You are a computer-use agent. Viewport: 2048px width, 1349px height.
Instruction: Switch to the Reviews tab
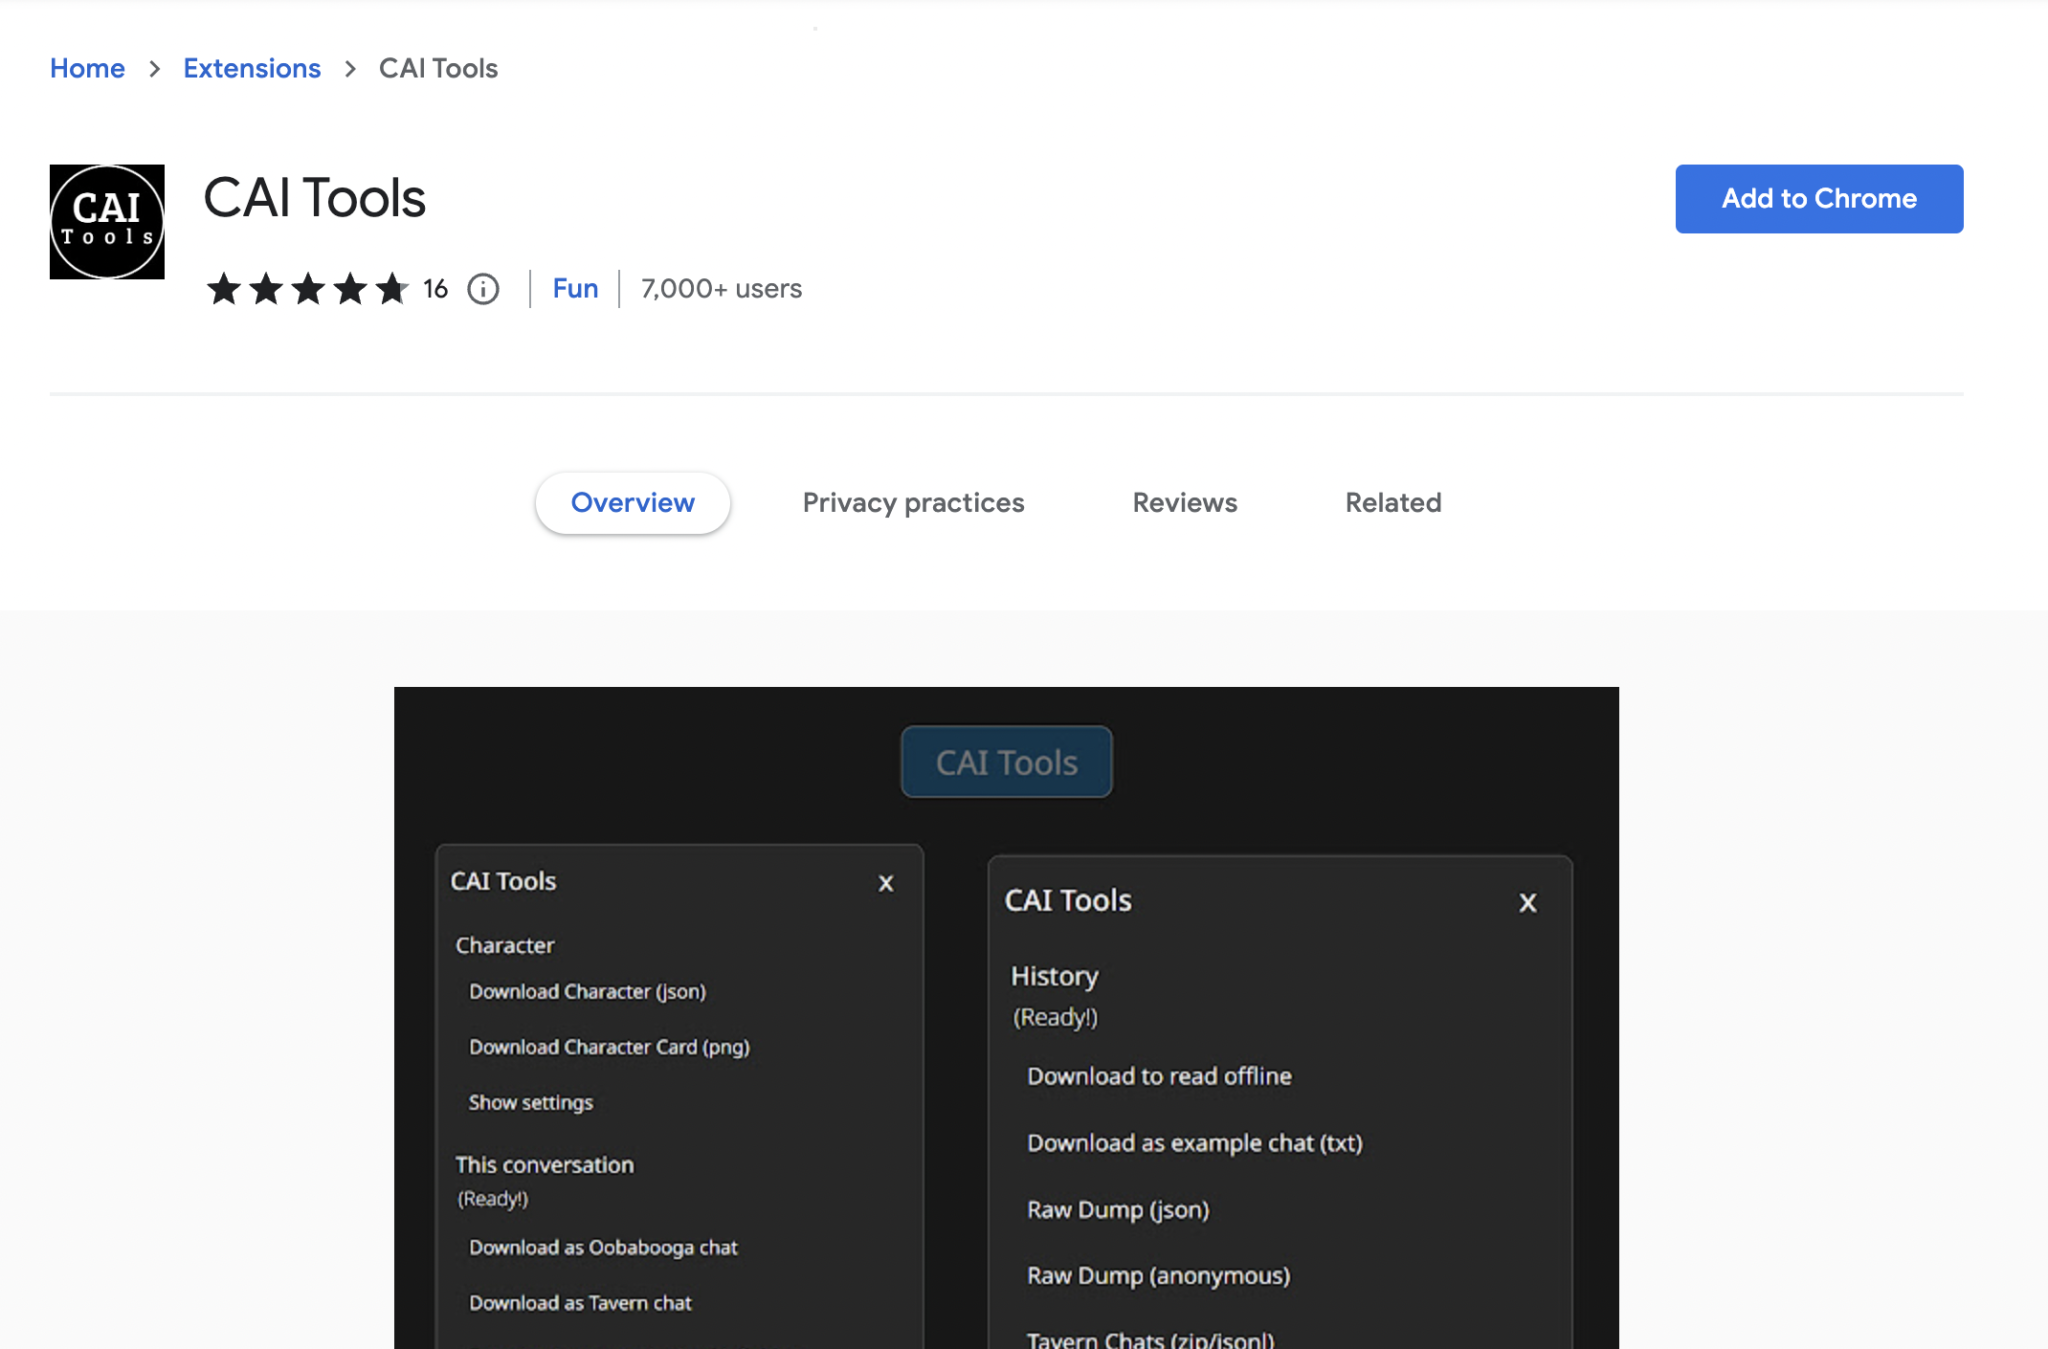click(1184, 502)
